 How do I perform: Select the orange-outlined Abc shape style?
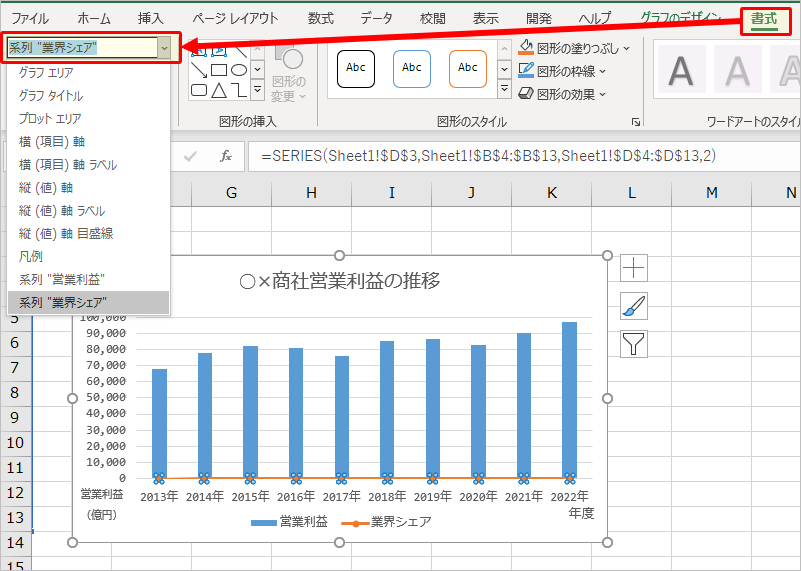pyautogui.click(x=468, y=68)
